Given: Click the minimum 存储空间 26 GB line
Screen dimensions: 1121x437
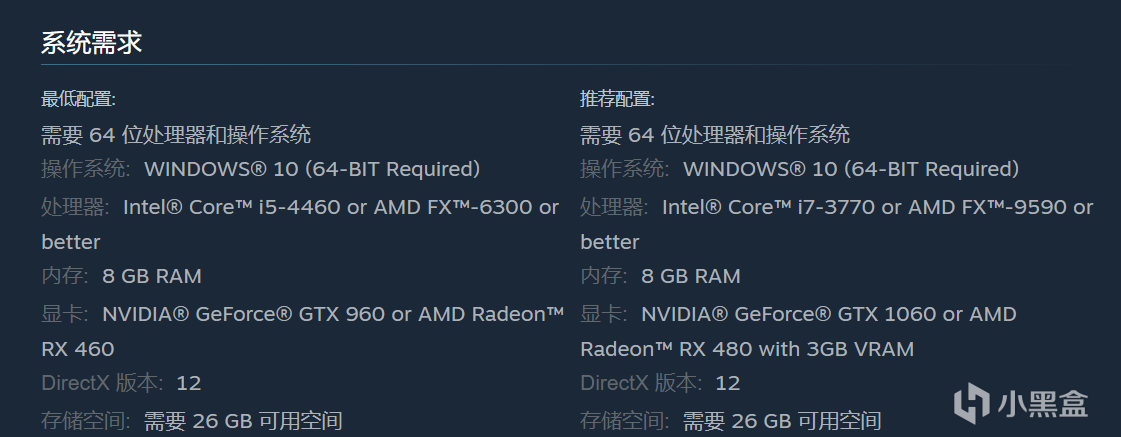Looking at the screenshot, I should (x=192, y=421).
